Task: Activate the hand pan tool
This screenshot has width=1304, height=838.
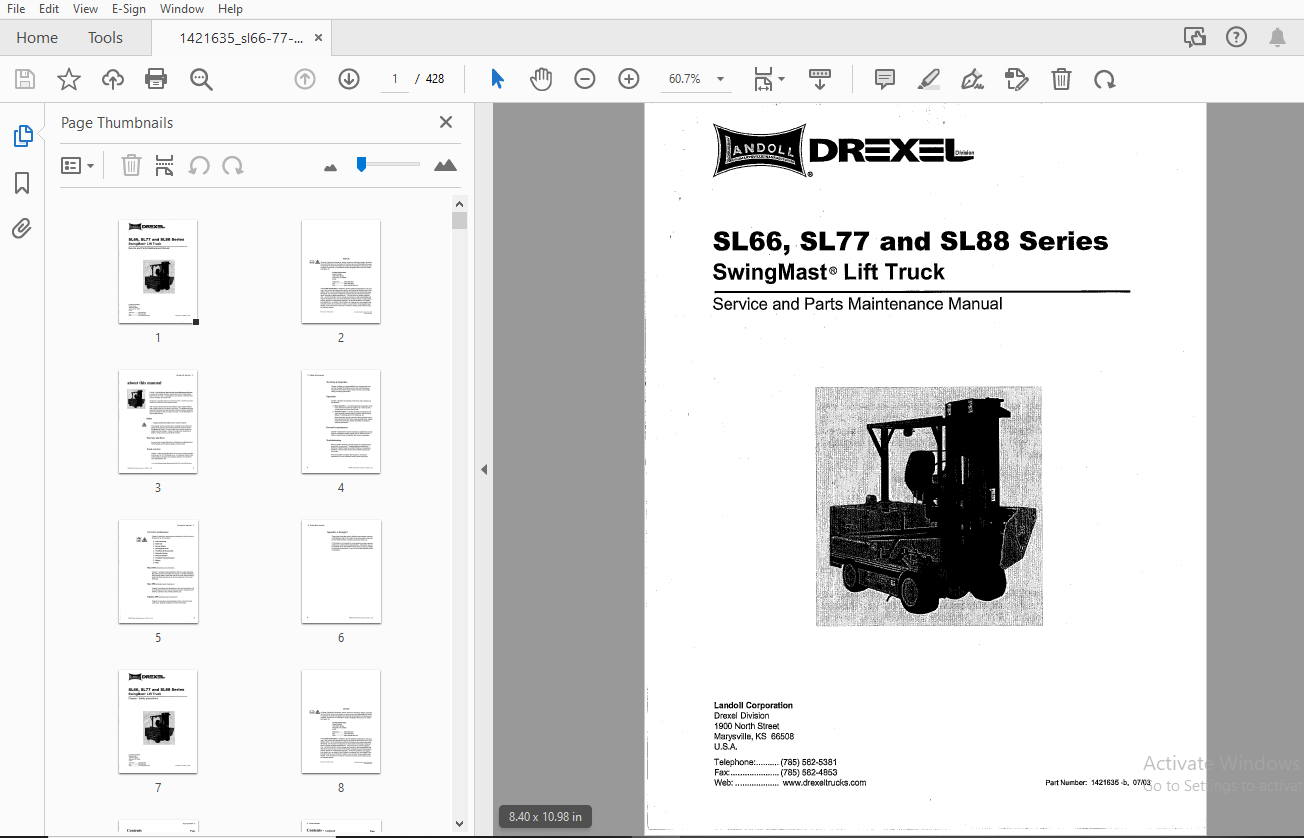Action: (x=541, y=79)
